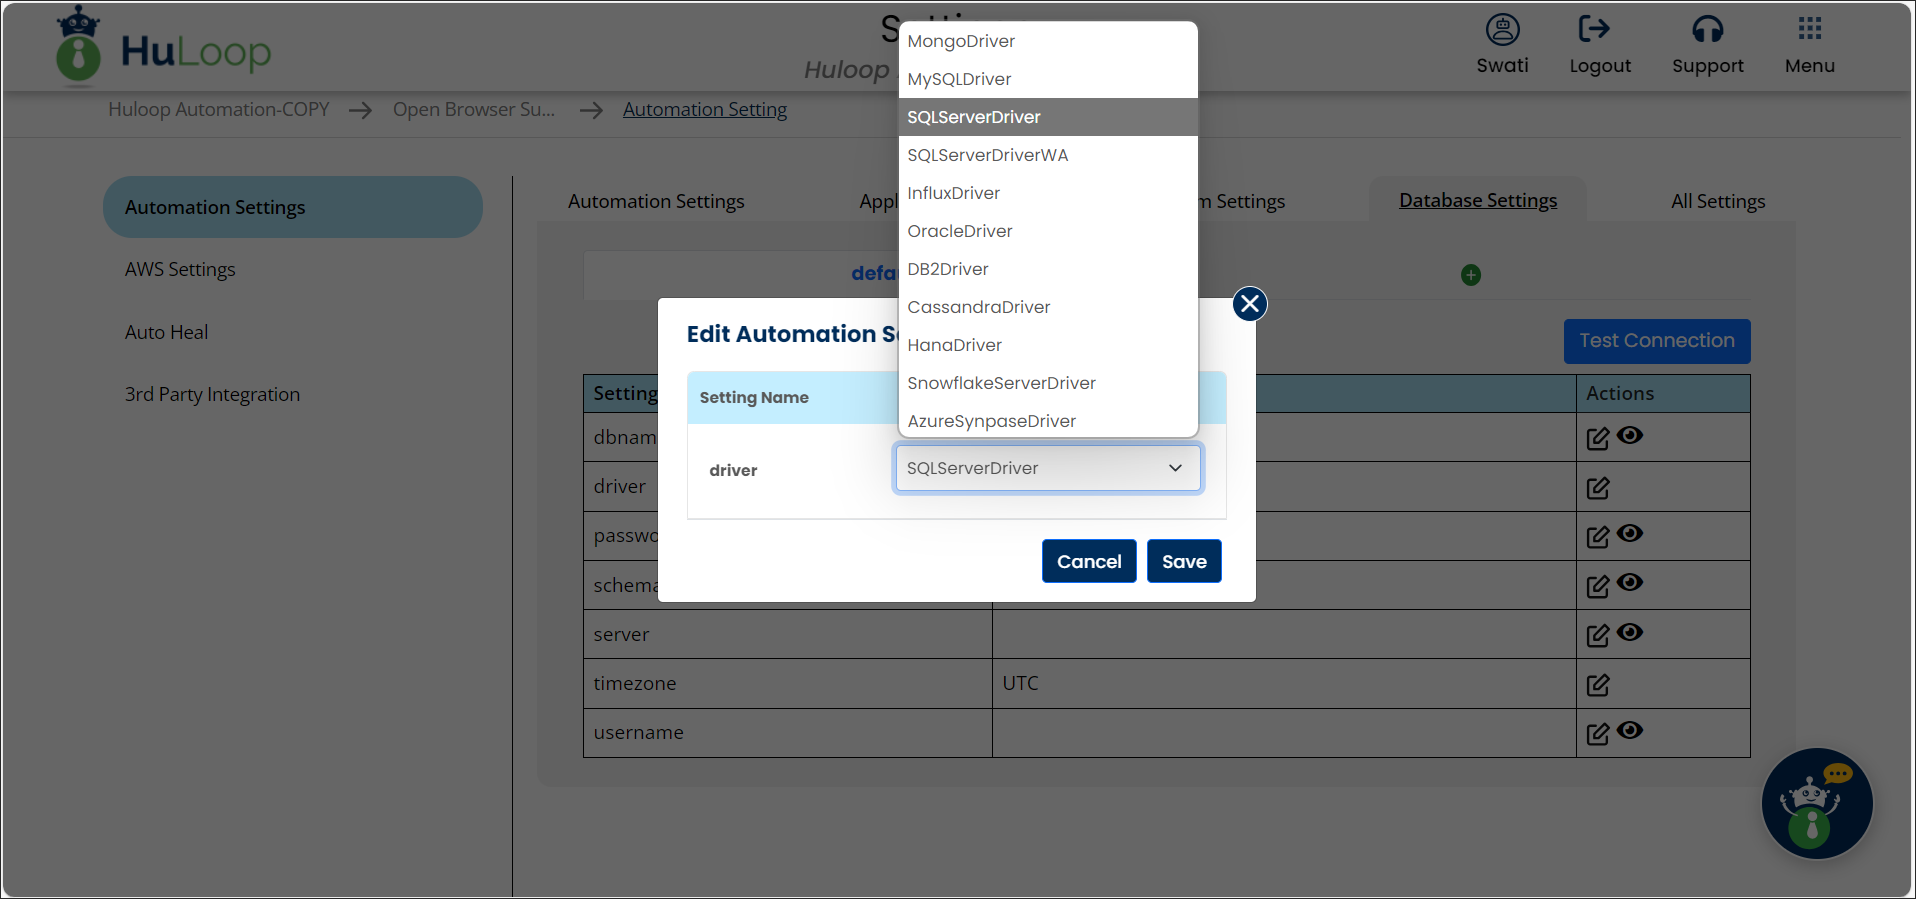Edit the dbname setting row
The width and height of the screenshot is (1916, 899).
pos(1597,438)
